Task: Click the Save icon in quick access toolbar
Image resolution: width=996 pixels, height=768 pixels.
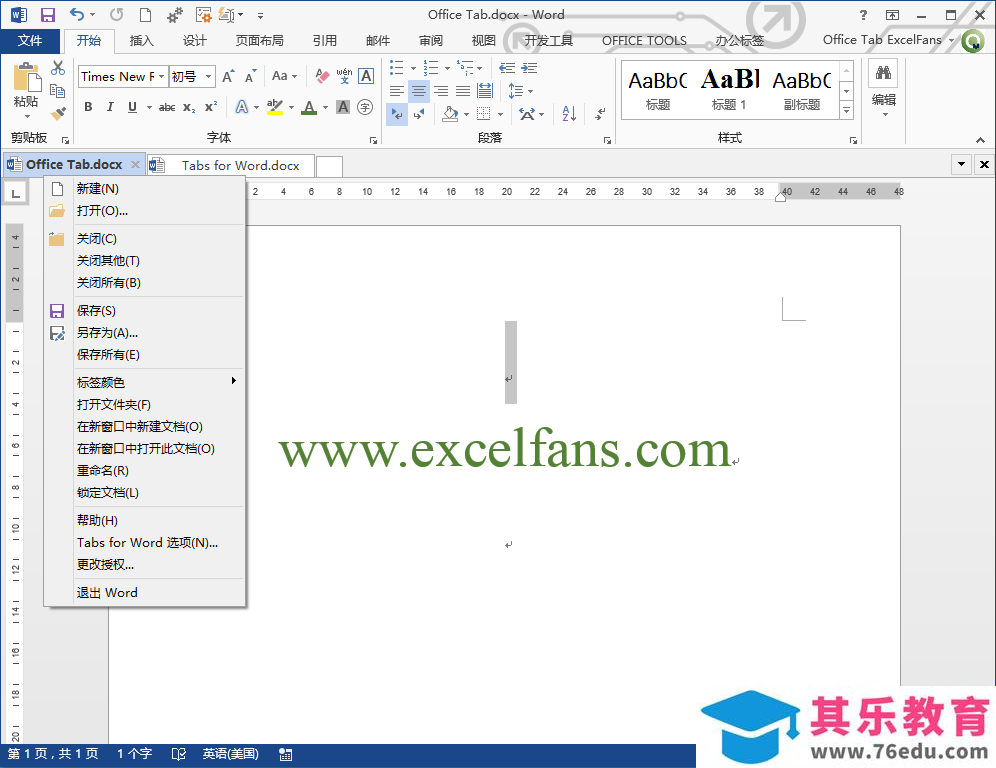Action: 48,15
